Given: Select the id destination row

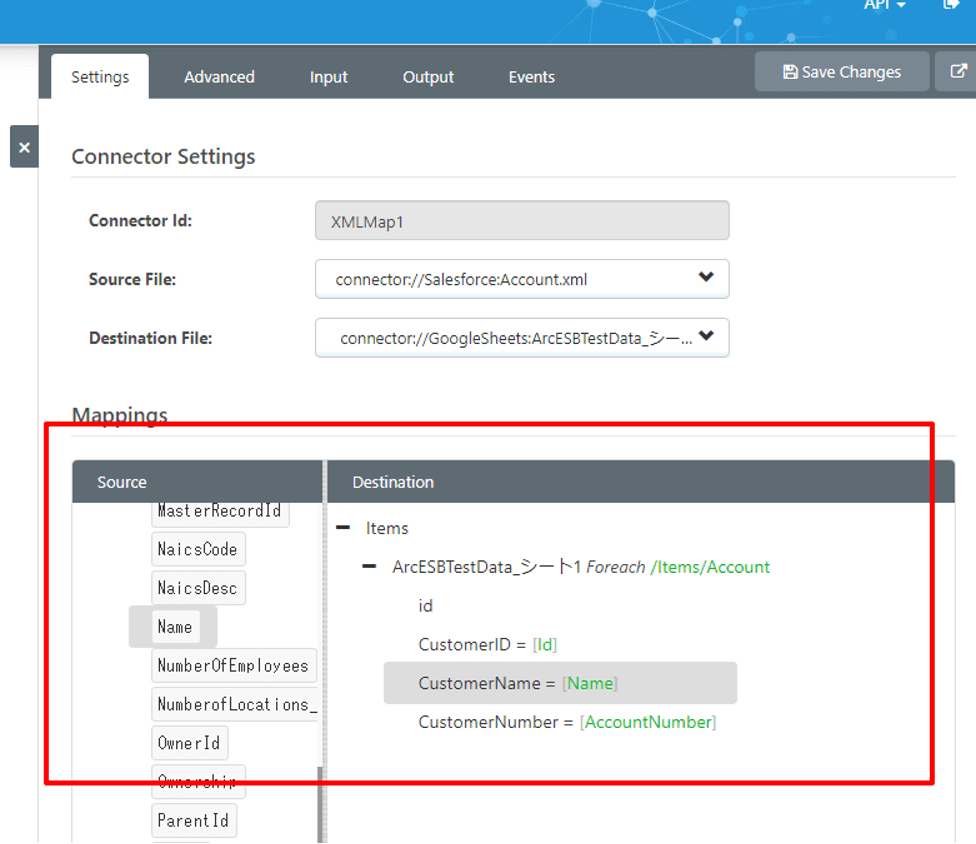Looking at the screenshot, I should (426, 606).
